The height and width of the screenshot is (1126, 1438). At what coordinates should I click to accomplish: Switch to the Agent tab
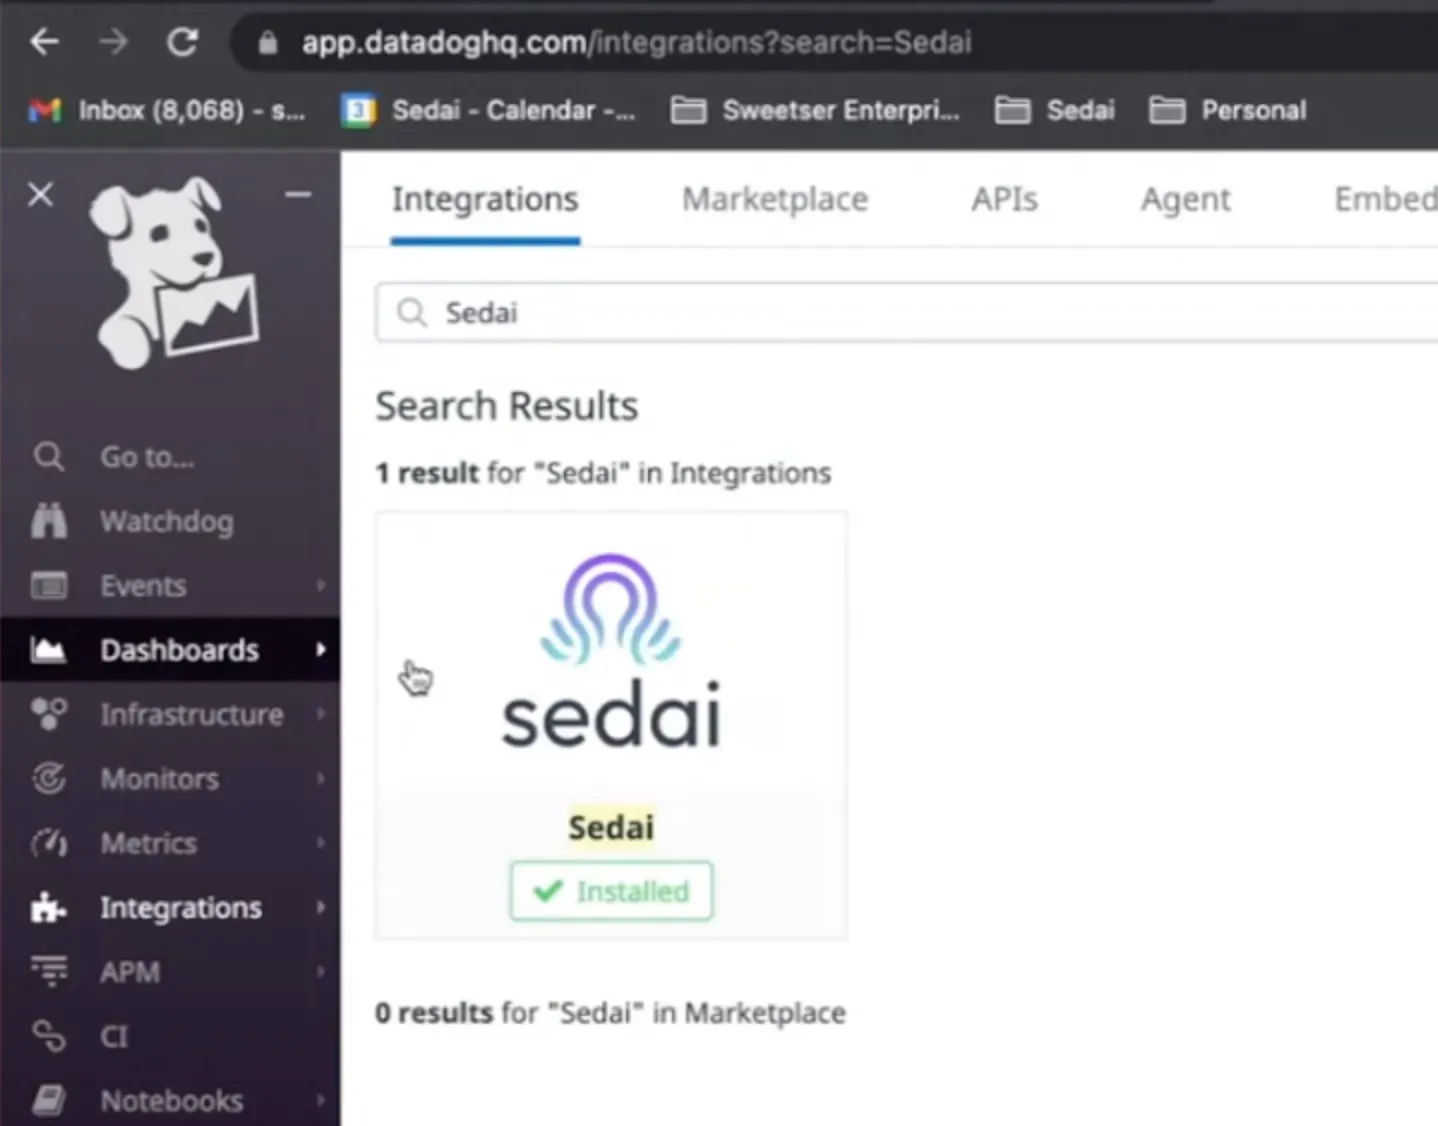(x=1186, y=200)
